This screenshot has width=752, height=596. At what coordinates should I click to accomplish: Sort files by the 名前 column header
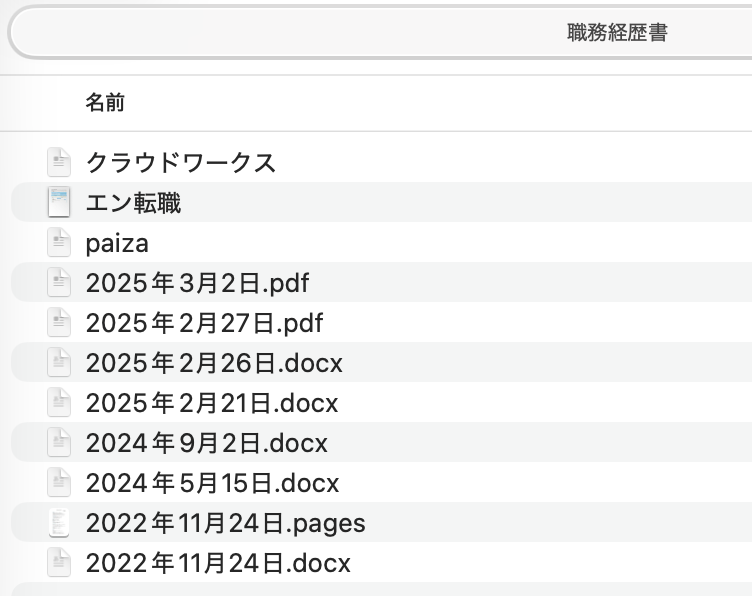tap(105, 102)
